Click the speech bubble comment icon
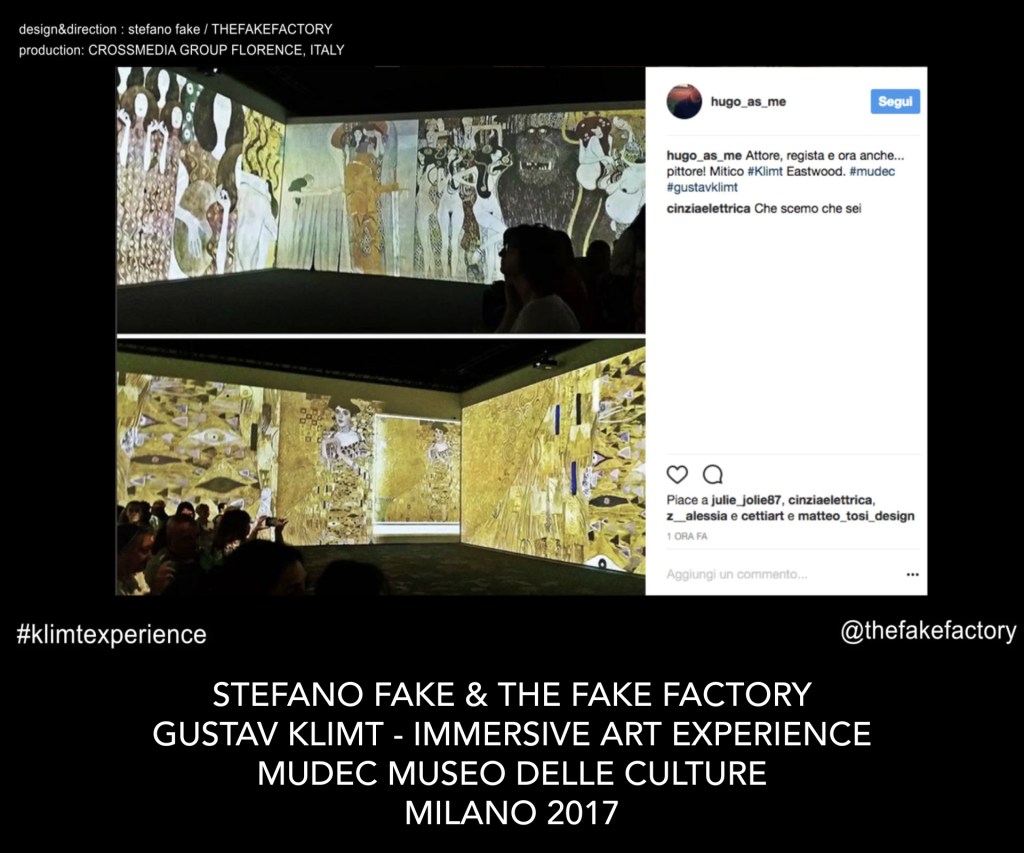1024x853 pixels. [712, 474]
